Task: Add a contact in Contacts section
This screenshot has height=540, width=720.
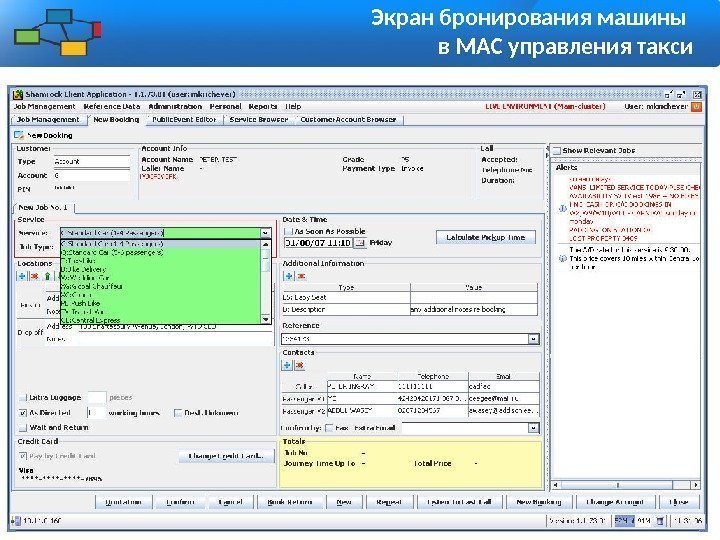Action: [x=287, y=365]
